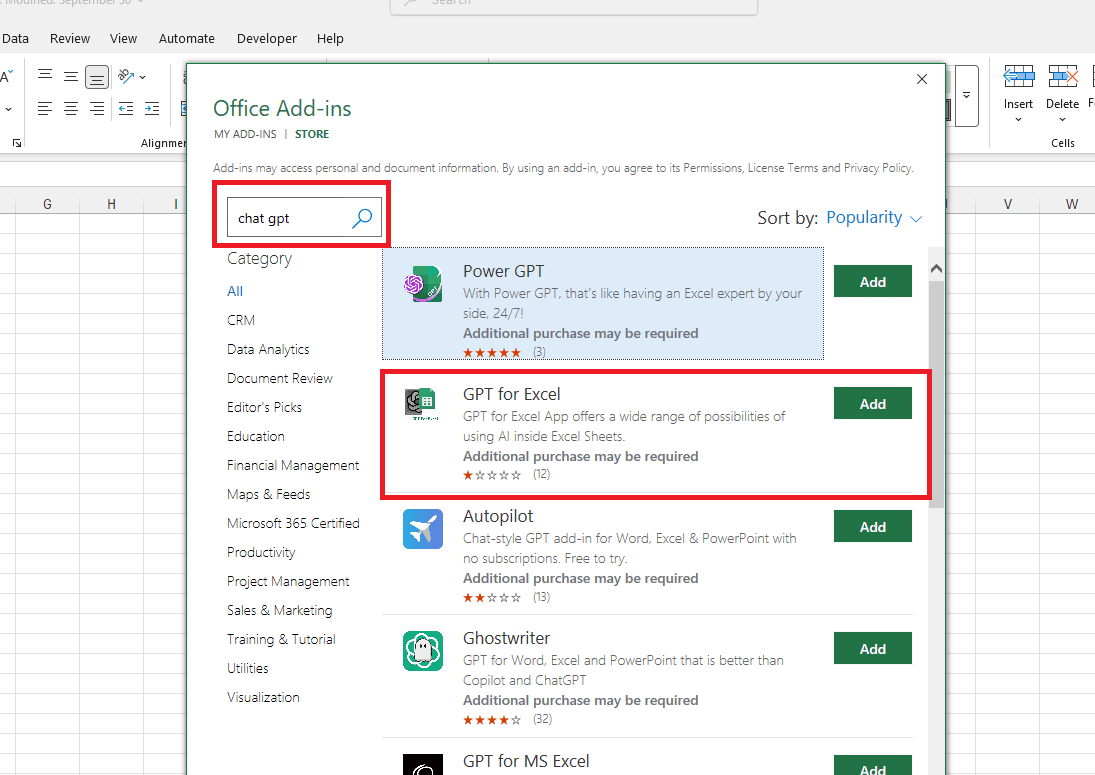Toggle the active Bottom Align button

97,77
